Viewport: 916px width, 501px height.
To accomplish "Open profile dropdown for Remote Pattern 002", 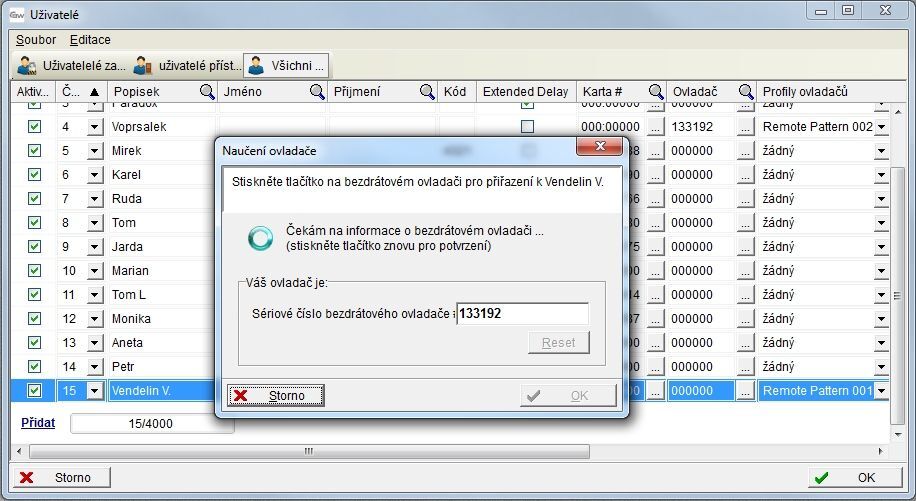I will [x=881, y=128].
